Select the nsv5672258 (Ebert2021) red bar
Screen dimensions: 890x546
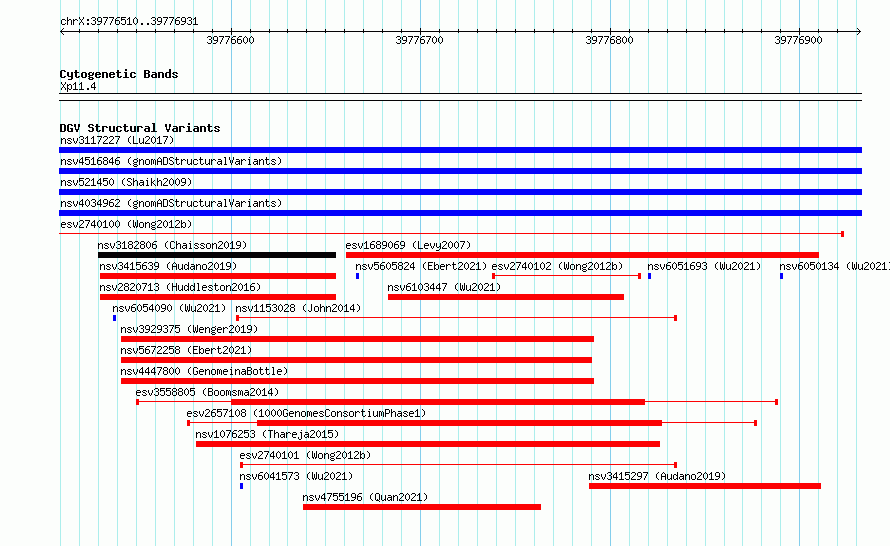tap(356, 360)
